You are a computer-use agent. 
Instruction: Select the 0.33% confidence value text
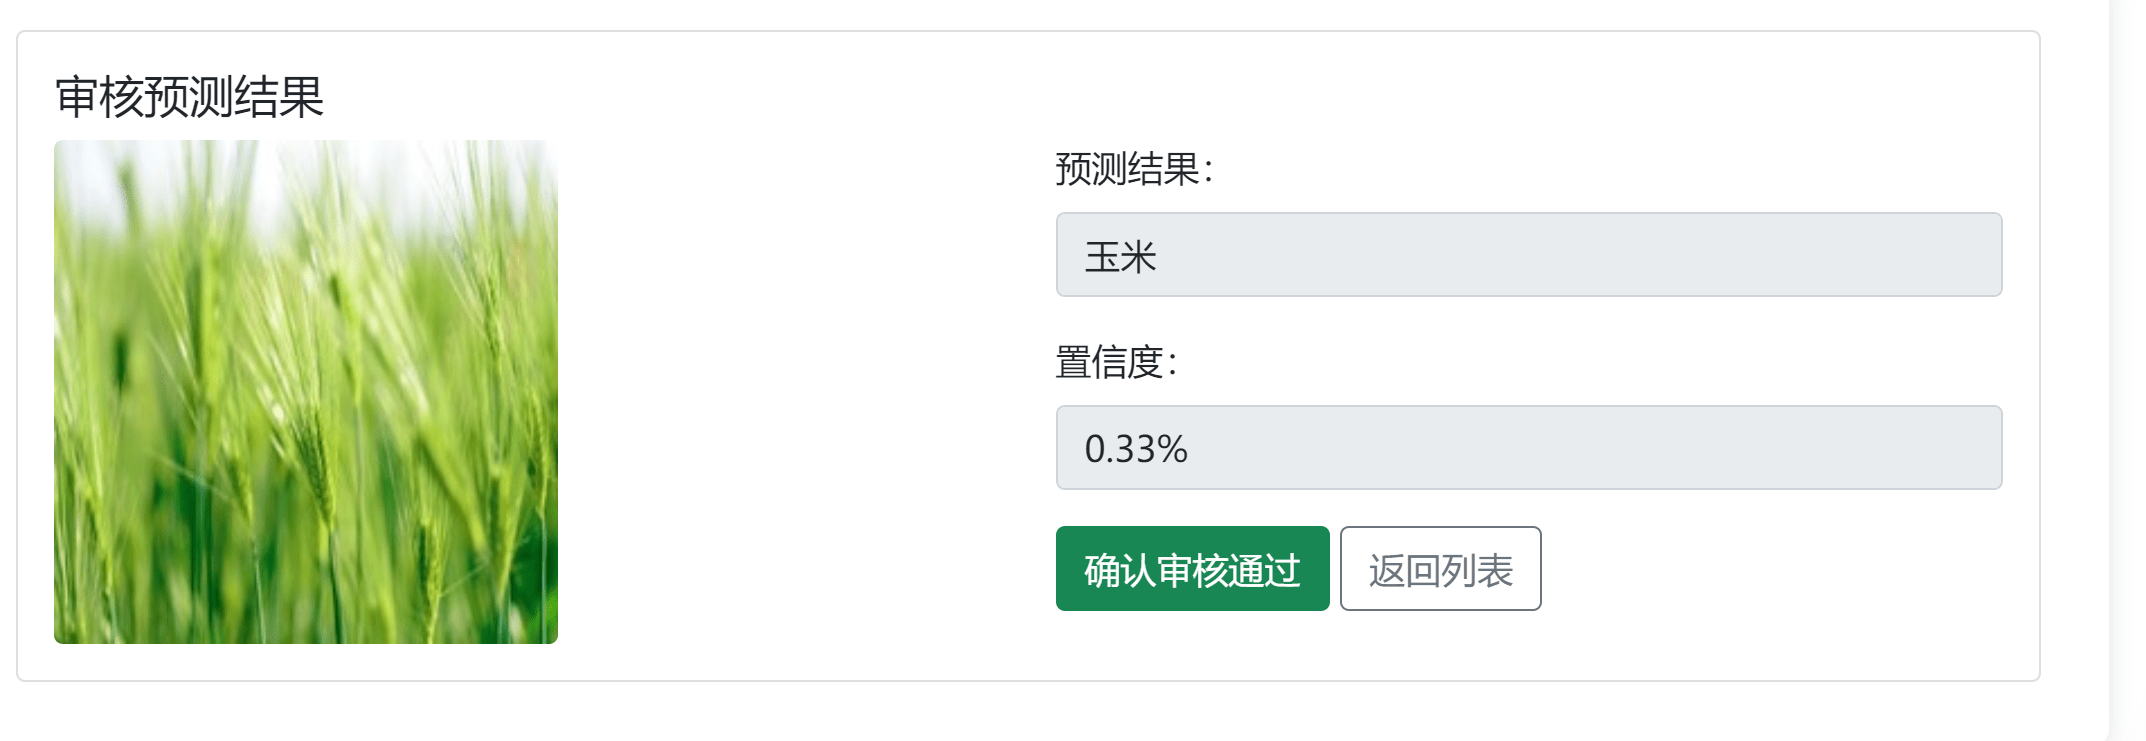(x=1136, y=449)
